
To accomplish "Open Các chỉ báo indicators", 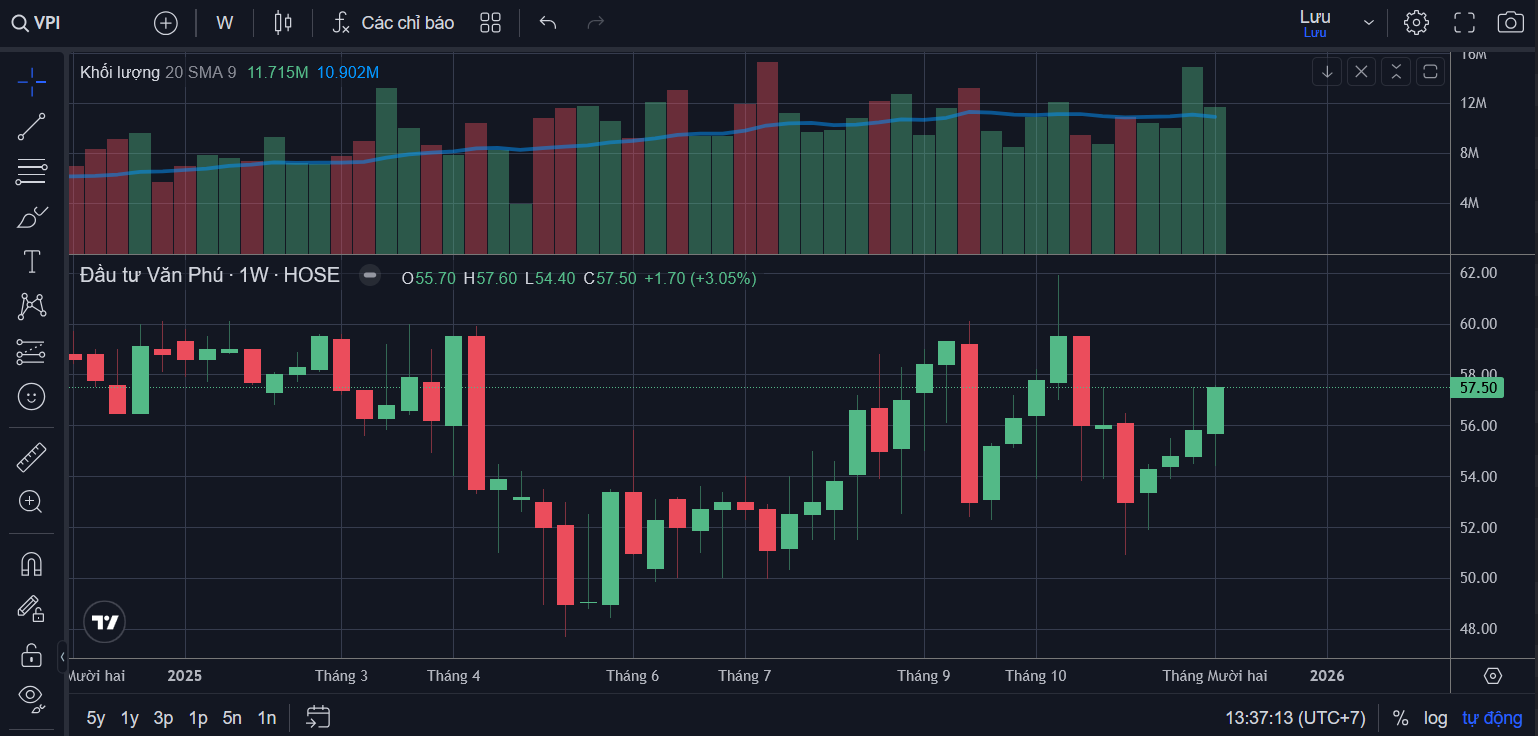I will [393, 23].
